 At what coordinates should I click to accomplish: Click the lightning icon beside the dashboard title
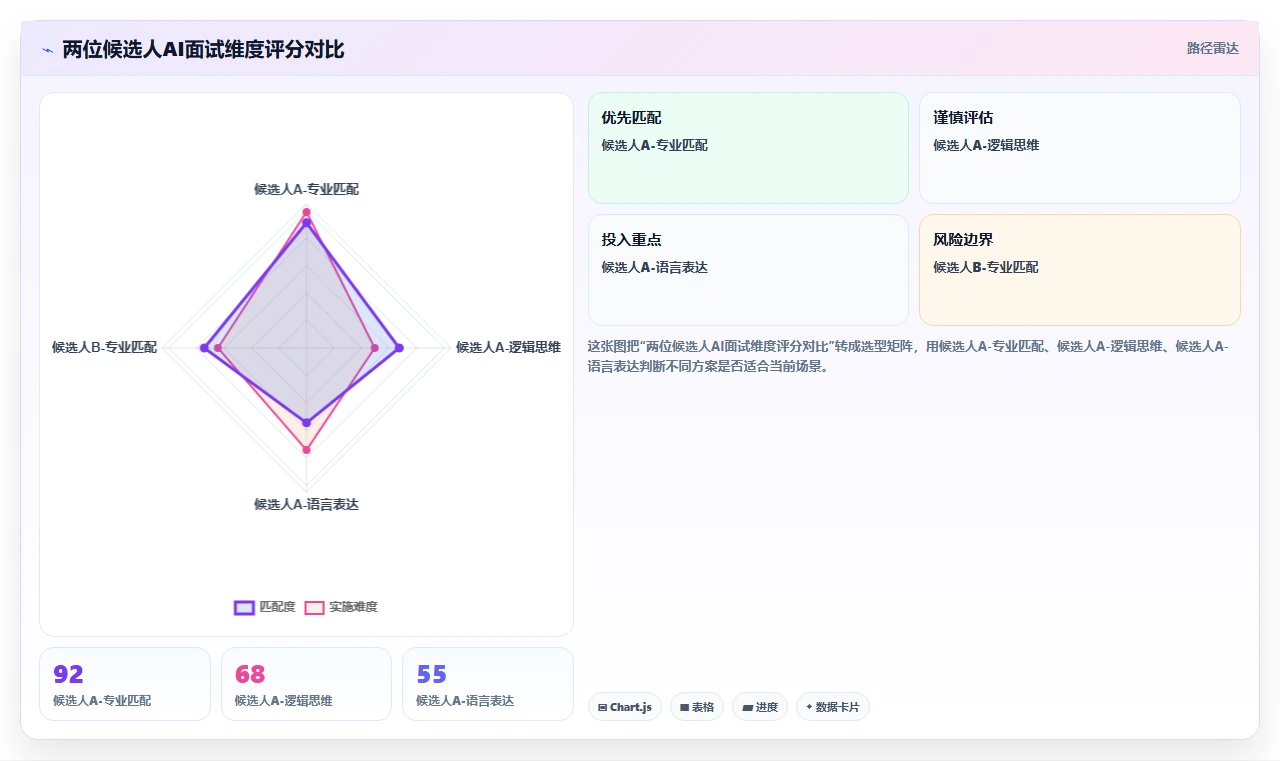(47, 50)
